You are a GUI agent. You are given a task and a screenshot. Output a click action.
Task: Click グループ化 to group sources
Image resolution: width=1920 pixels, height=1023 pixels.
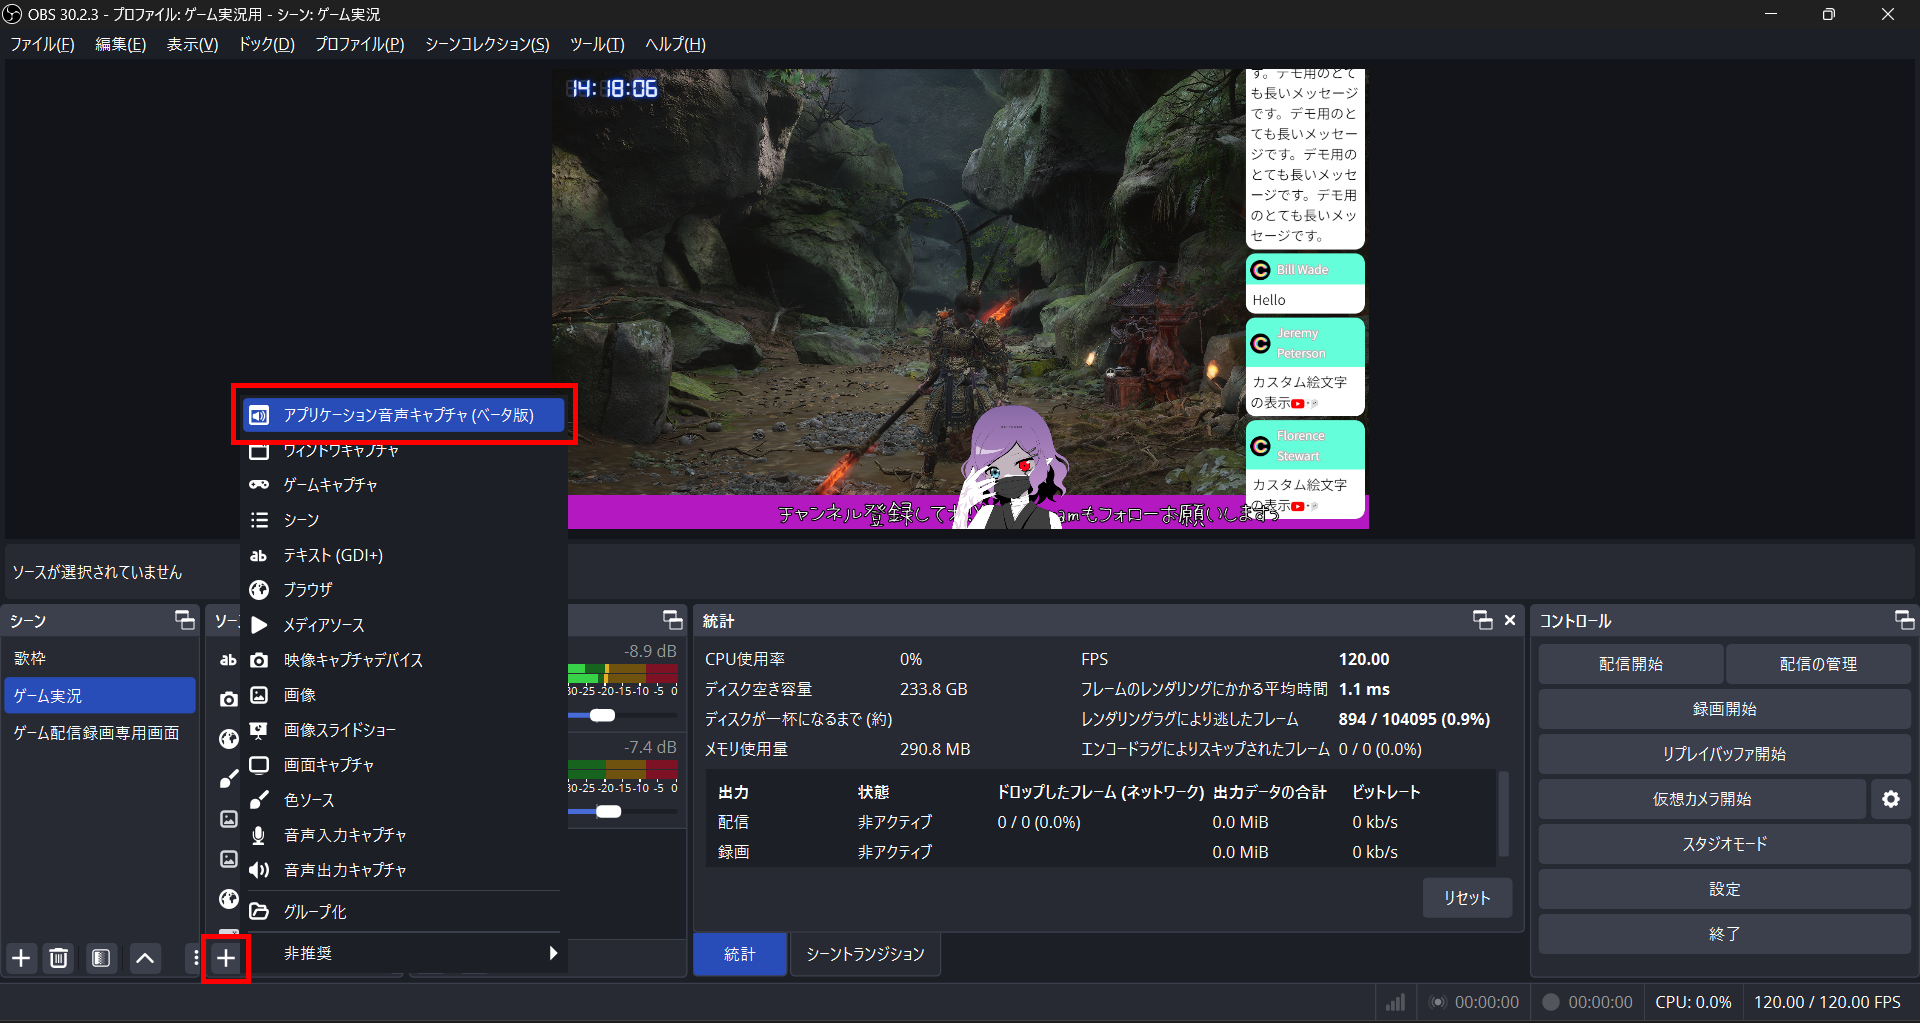[404, 912]
